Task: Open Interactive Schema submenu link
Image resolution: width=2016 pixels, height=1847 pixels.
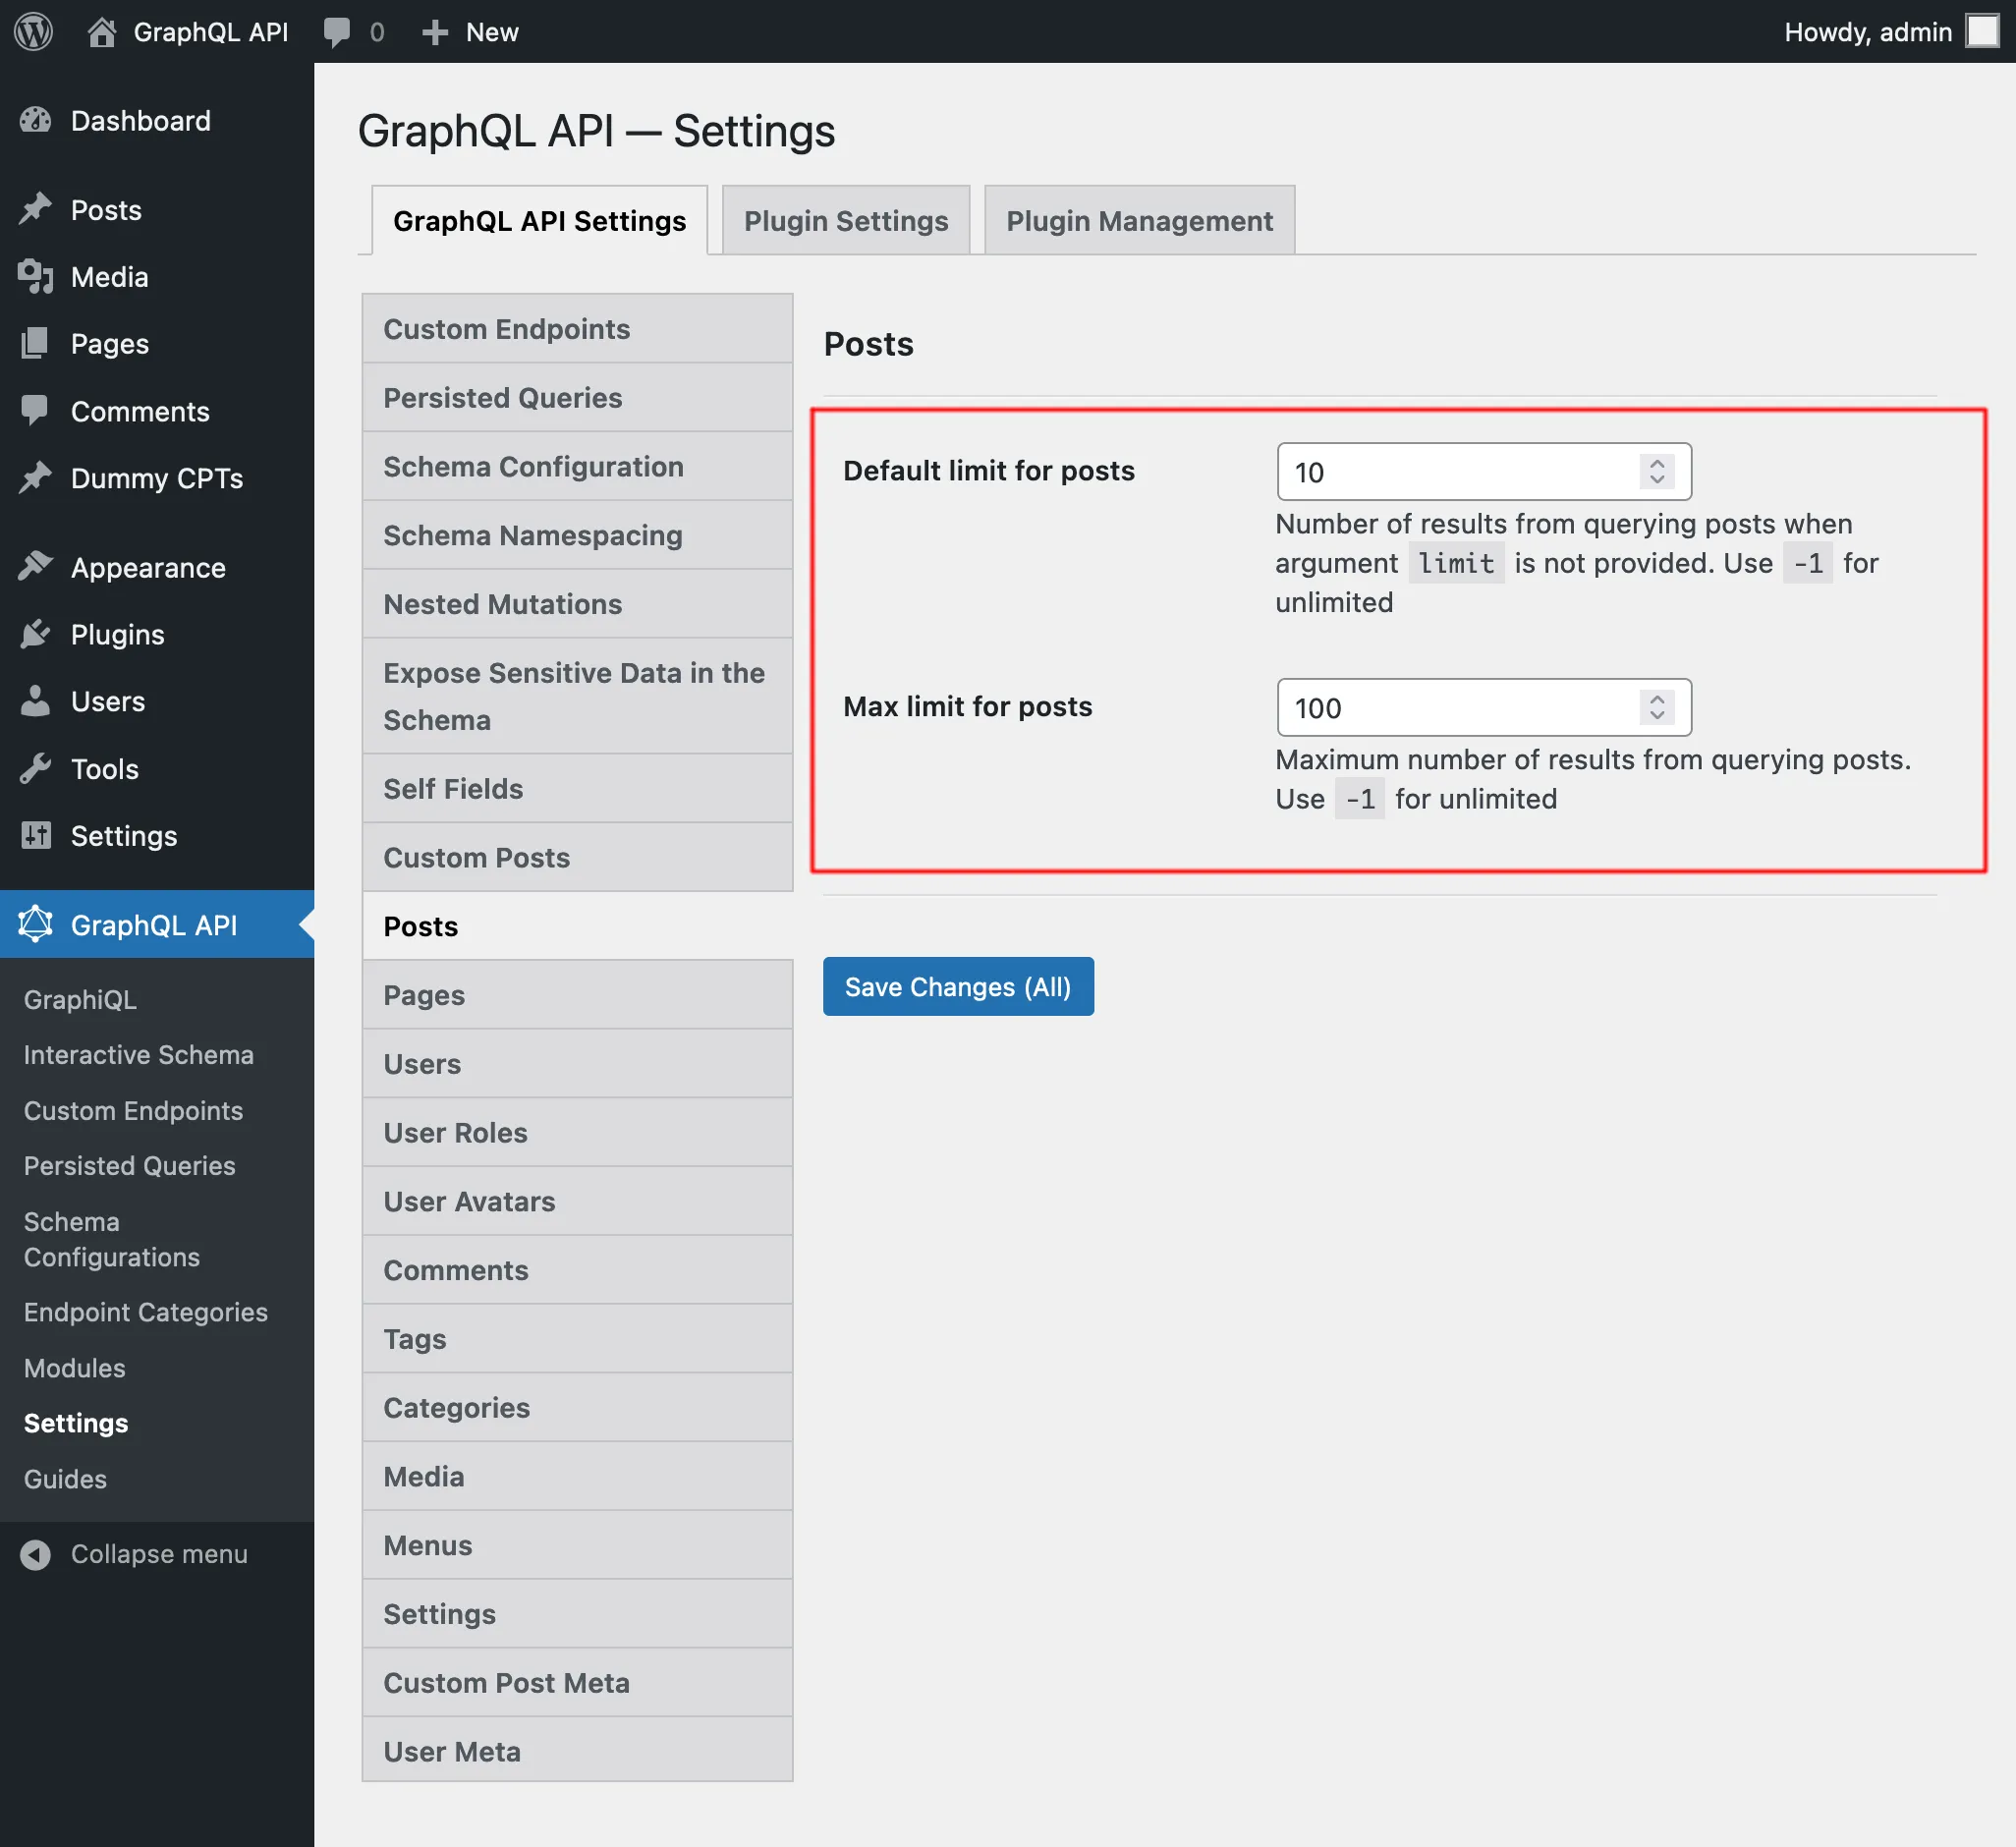Action: [x=139, y=1055]
